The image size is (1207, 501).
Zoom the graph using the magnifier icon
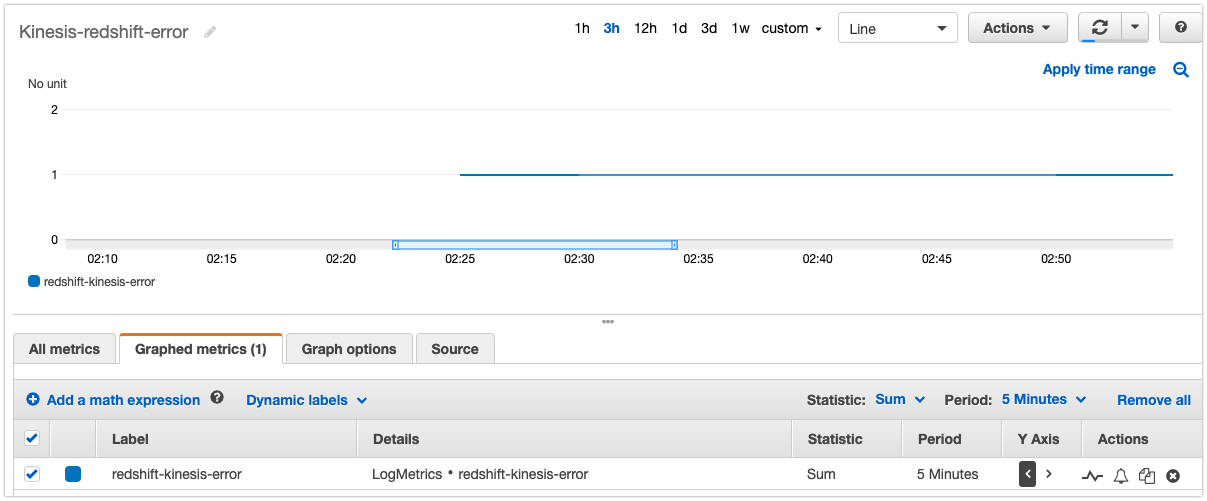(x=1181, y=70)
